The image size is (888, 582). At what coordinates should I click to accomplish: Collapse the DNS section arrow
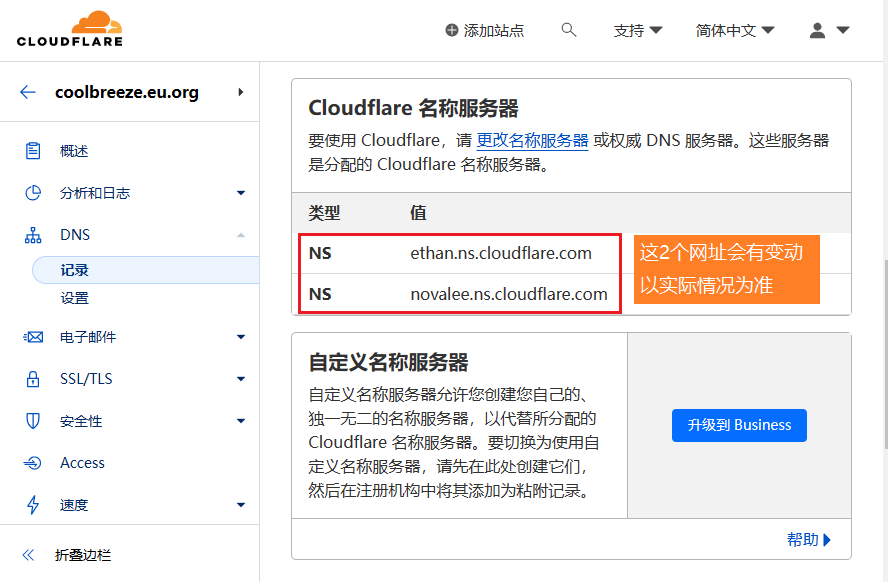pos(241,235)
